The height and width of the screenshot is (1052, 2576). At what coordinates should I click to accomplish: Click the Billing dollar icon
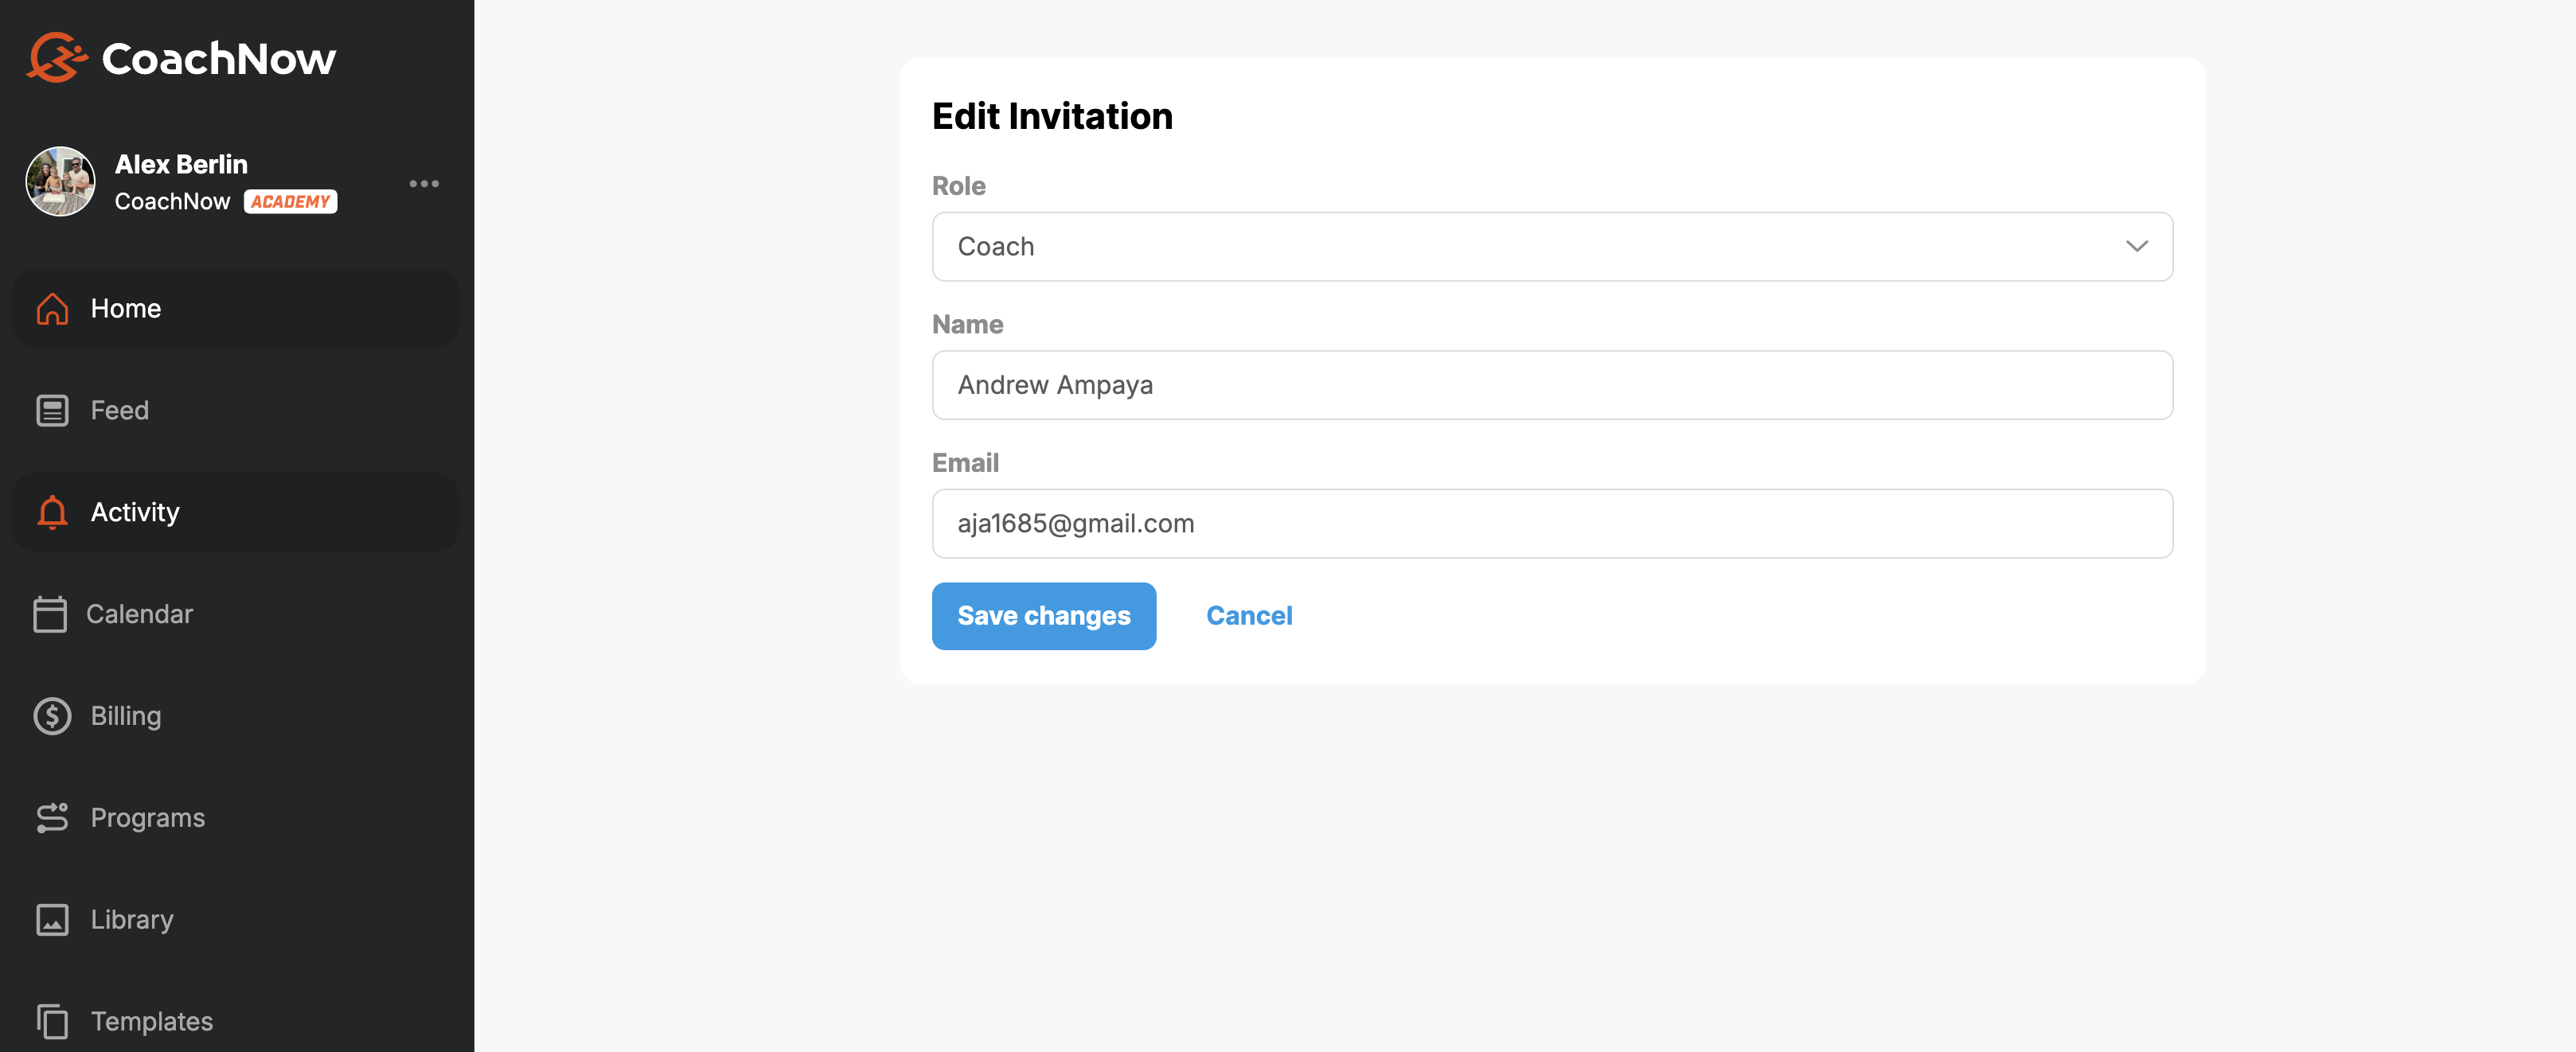point(51,716)
